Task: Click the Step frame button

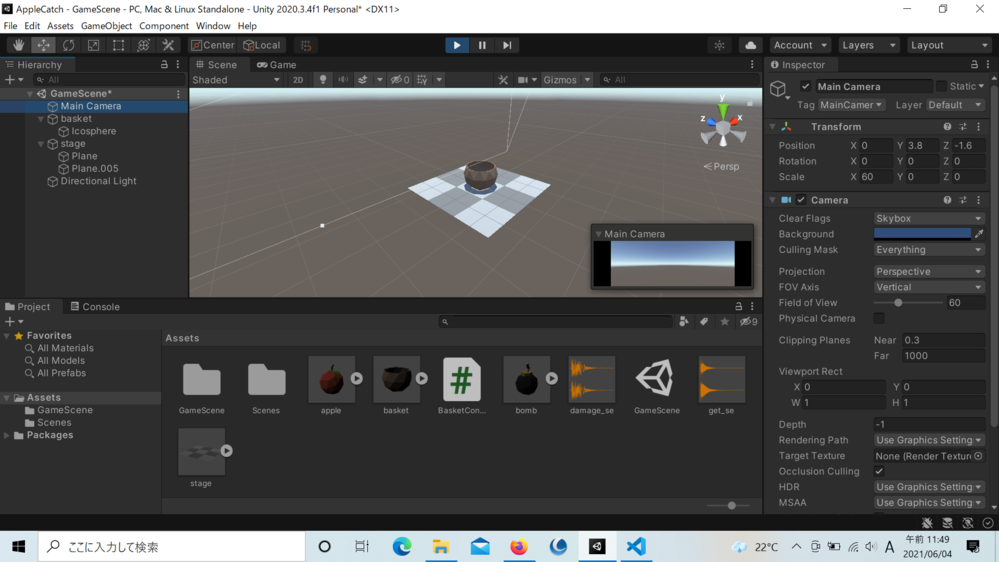Action: pyautogui.click(x=507, y=45)
